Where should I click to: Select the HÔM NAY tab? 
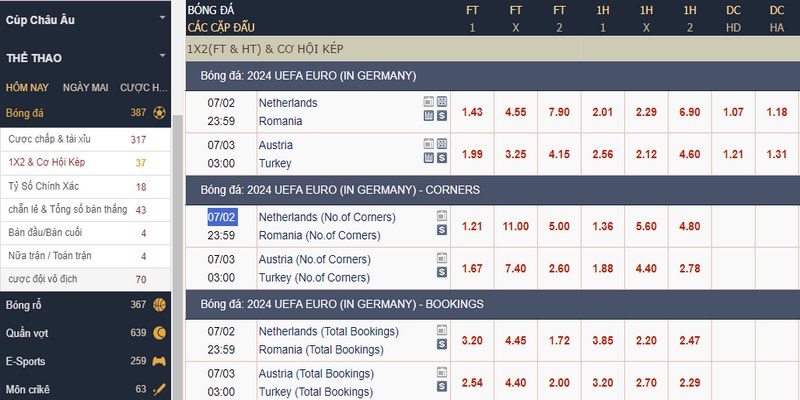click(x=27, y=88)
